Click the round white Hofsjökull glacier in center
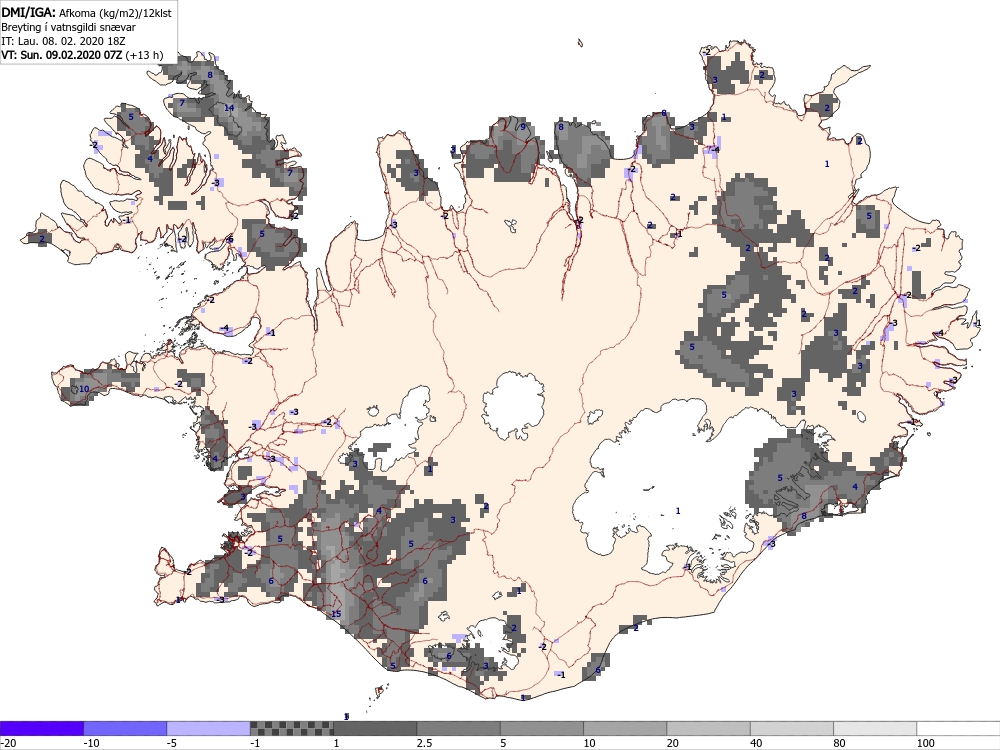 tap(513, 406)
